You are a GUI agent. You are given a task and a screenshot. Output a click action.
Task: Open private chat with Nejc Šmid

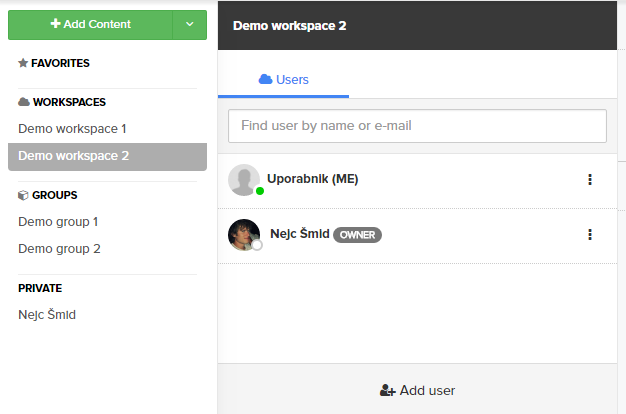(x=47, y=315)
